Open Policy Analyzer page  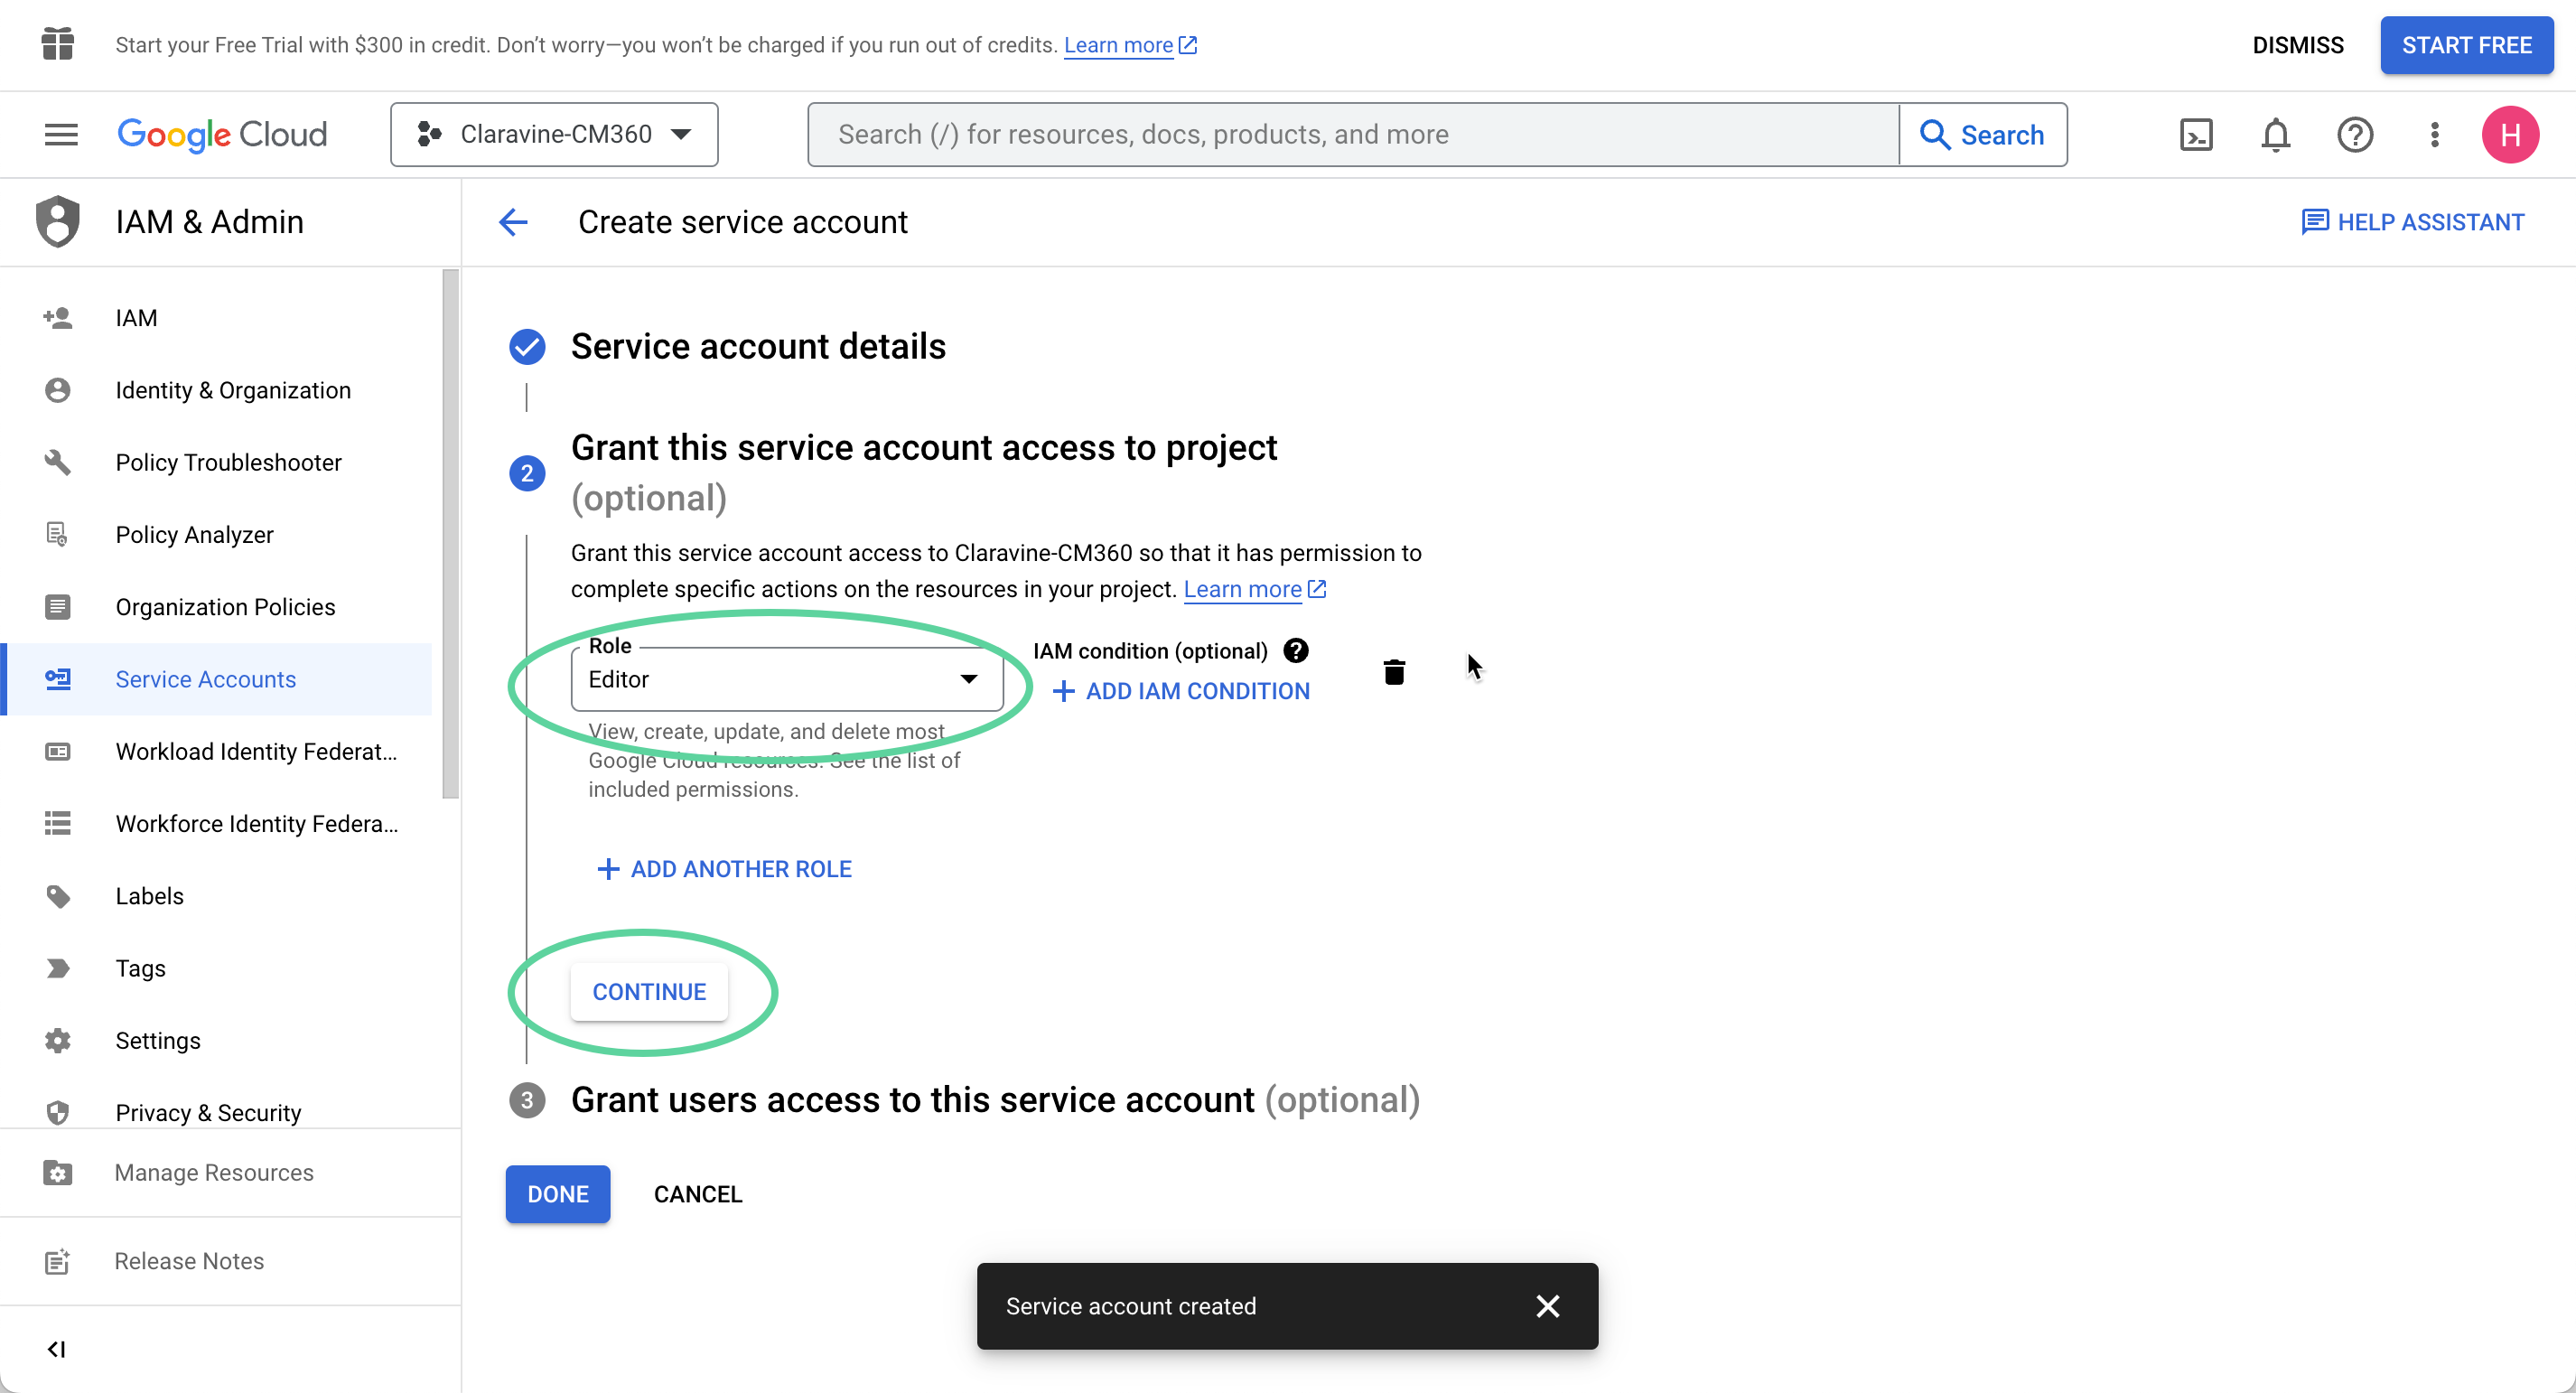tap(218, 535)
